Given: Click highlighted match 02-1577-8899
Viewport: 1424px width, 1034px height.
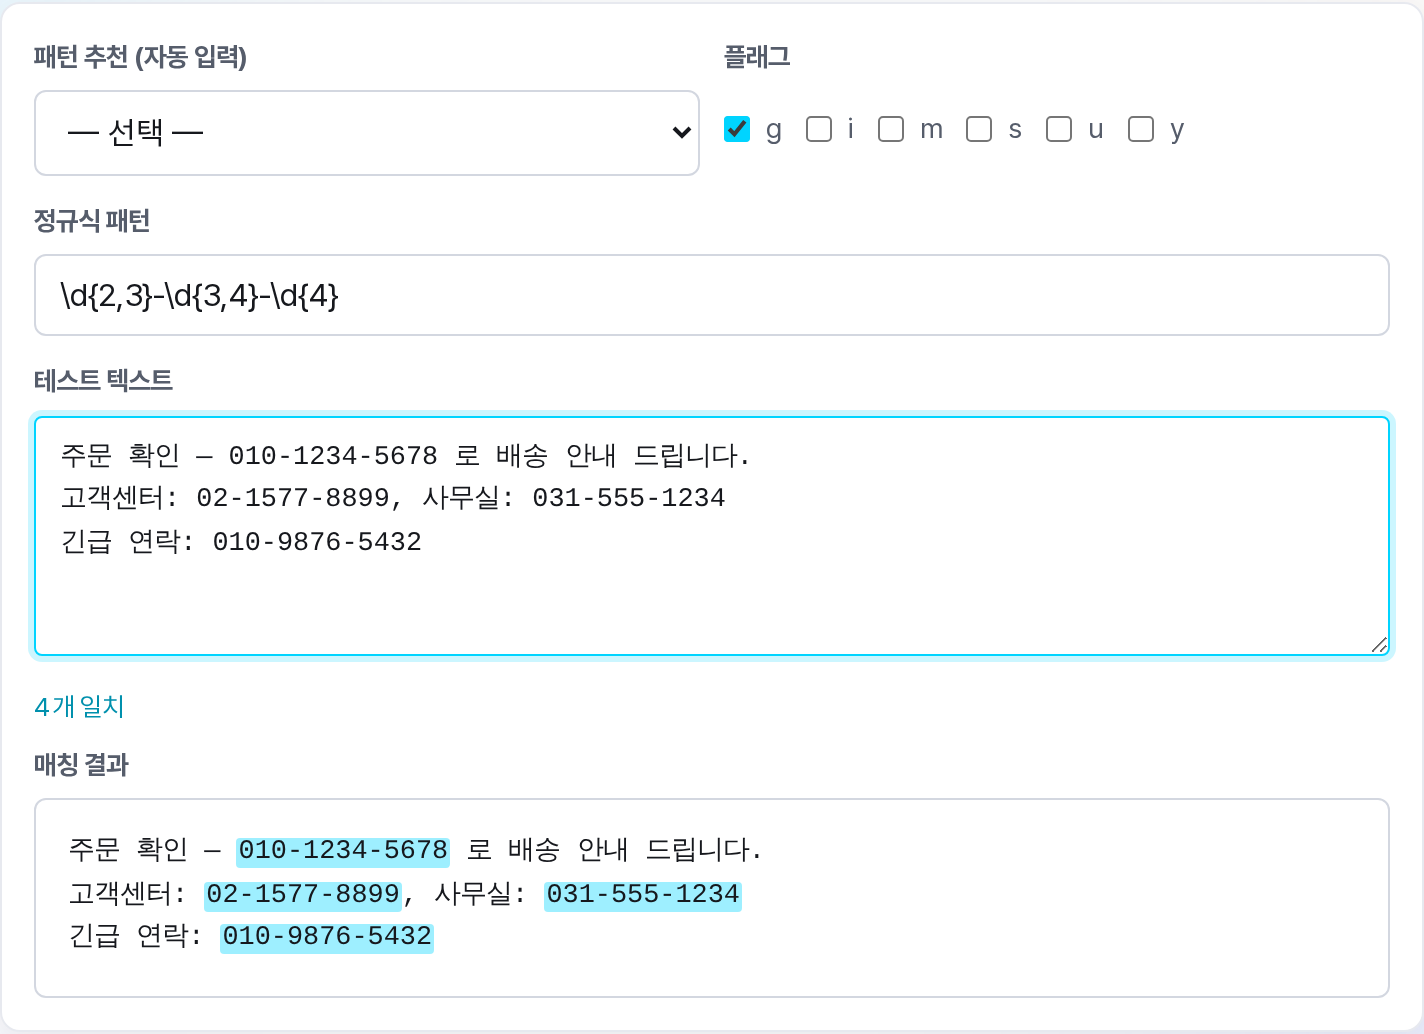Looking at the screenshot, I should pyautogui.click(x=303, y=894).
